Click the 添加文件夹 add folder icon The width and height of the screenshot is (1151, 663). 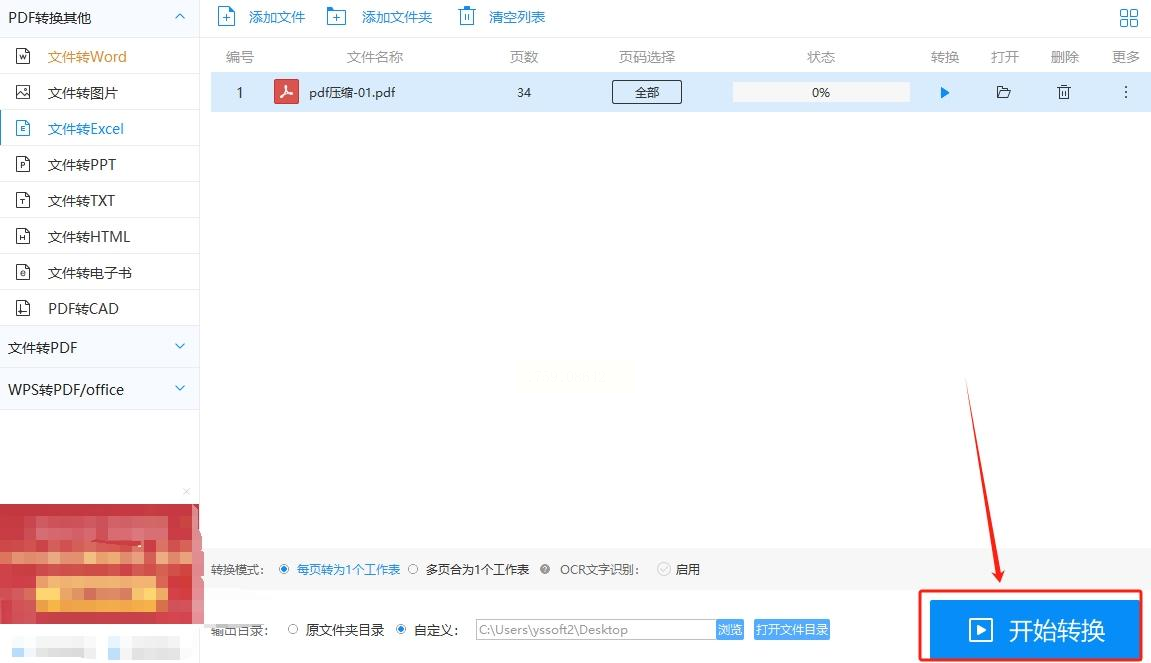336,17
